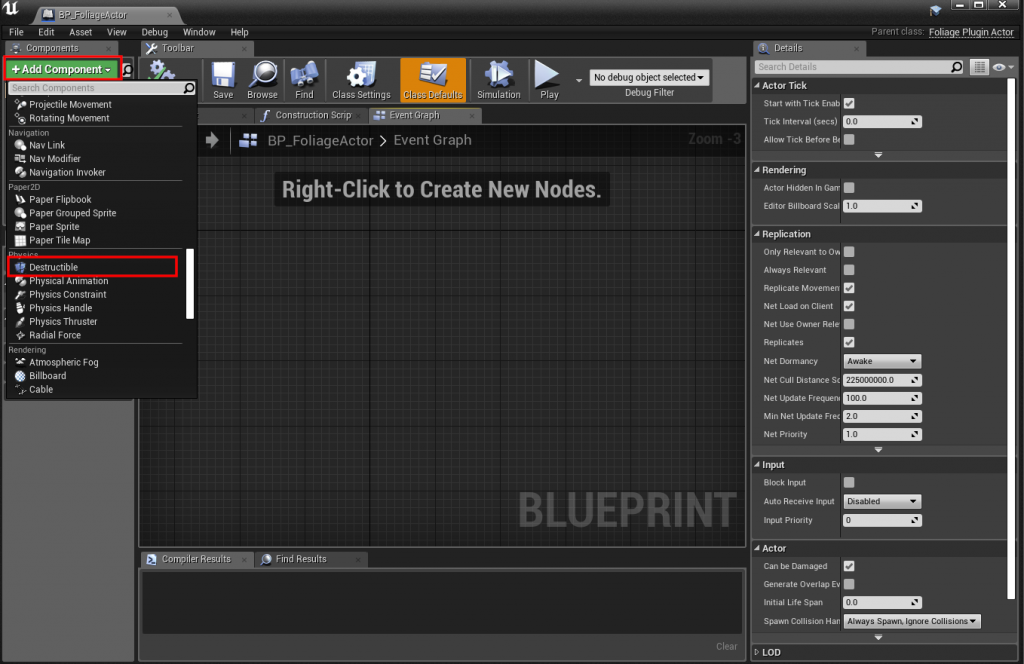Open the File menu
The image size is (1024, 664).
[x=16, y=32]
